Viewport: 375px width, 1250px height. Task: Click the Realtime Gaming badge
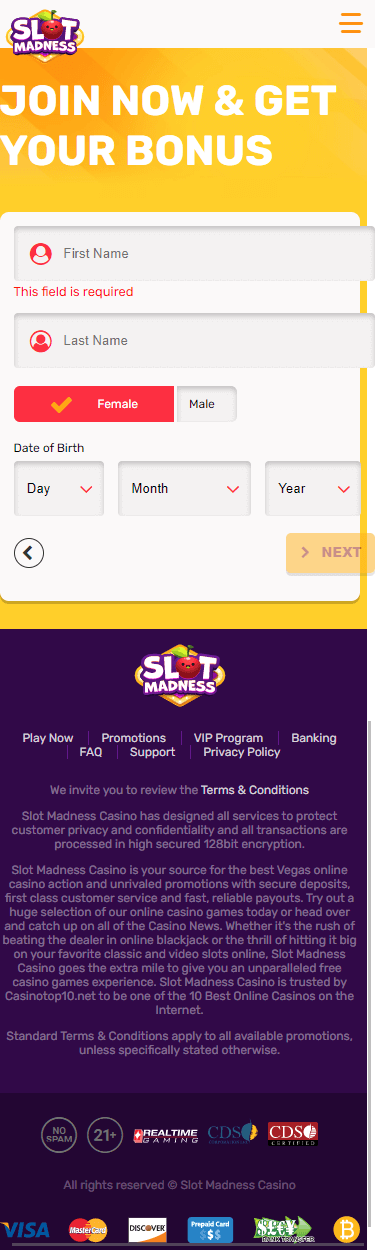point(166,1135)
